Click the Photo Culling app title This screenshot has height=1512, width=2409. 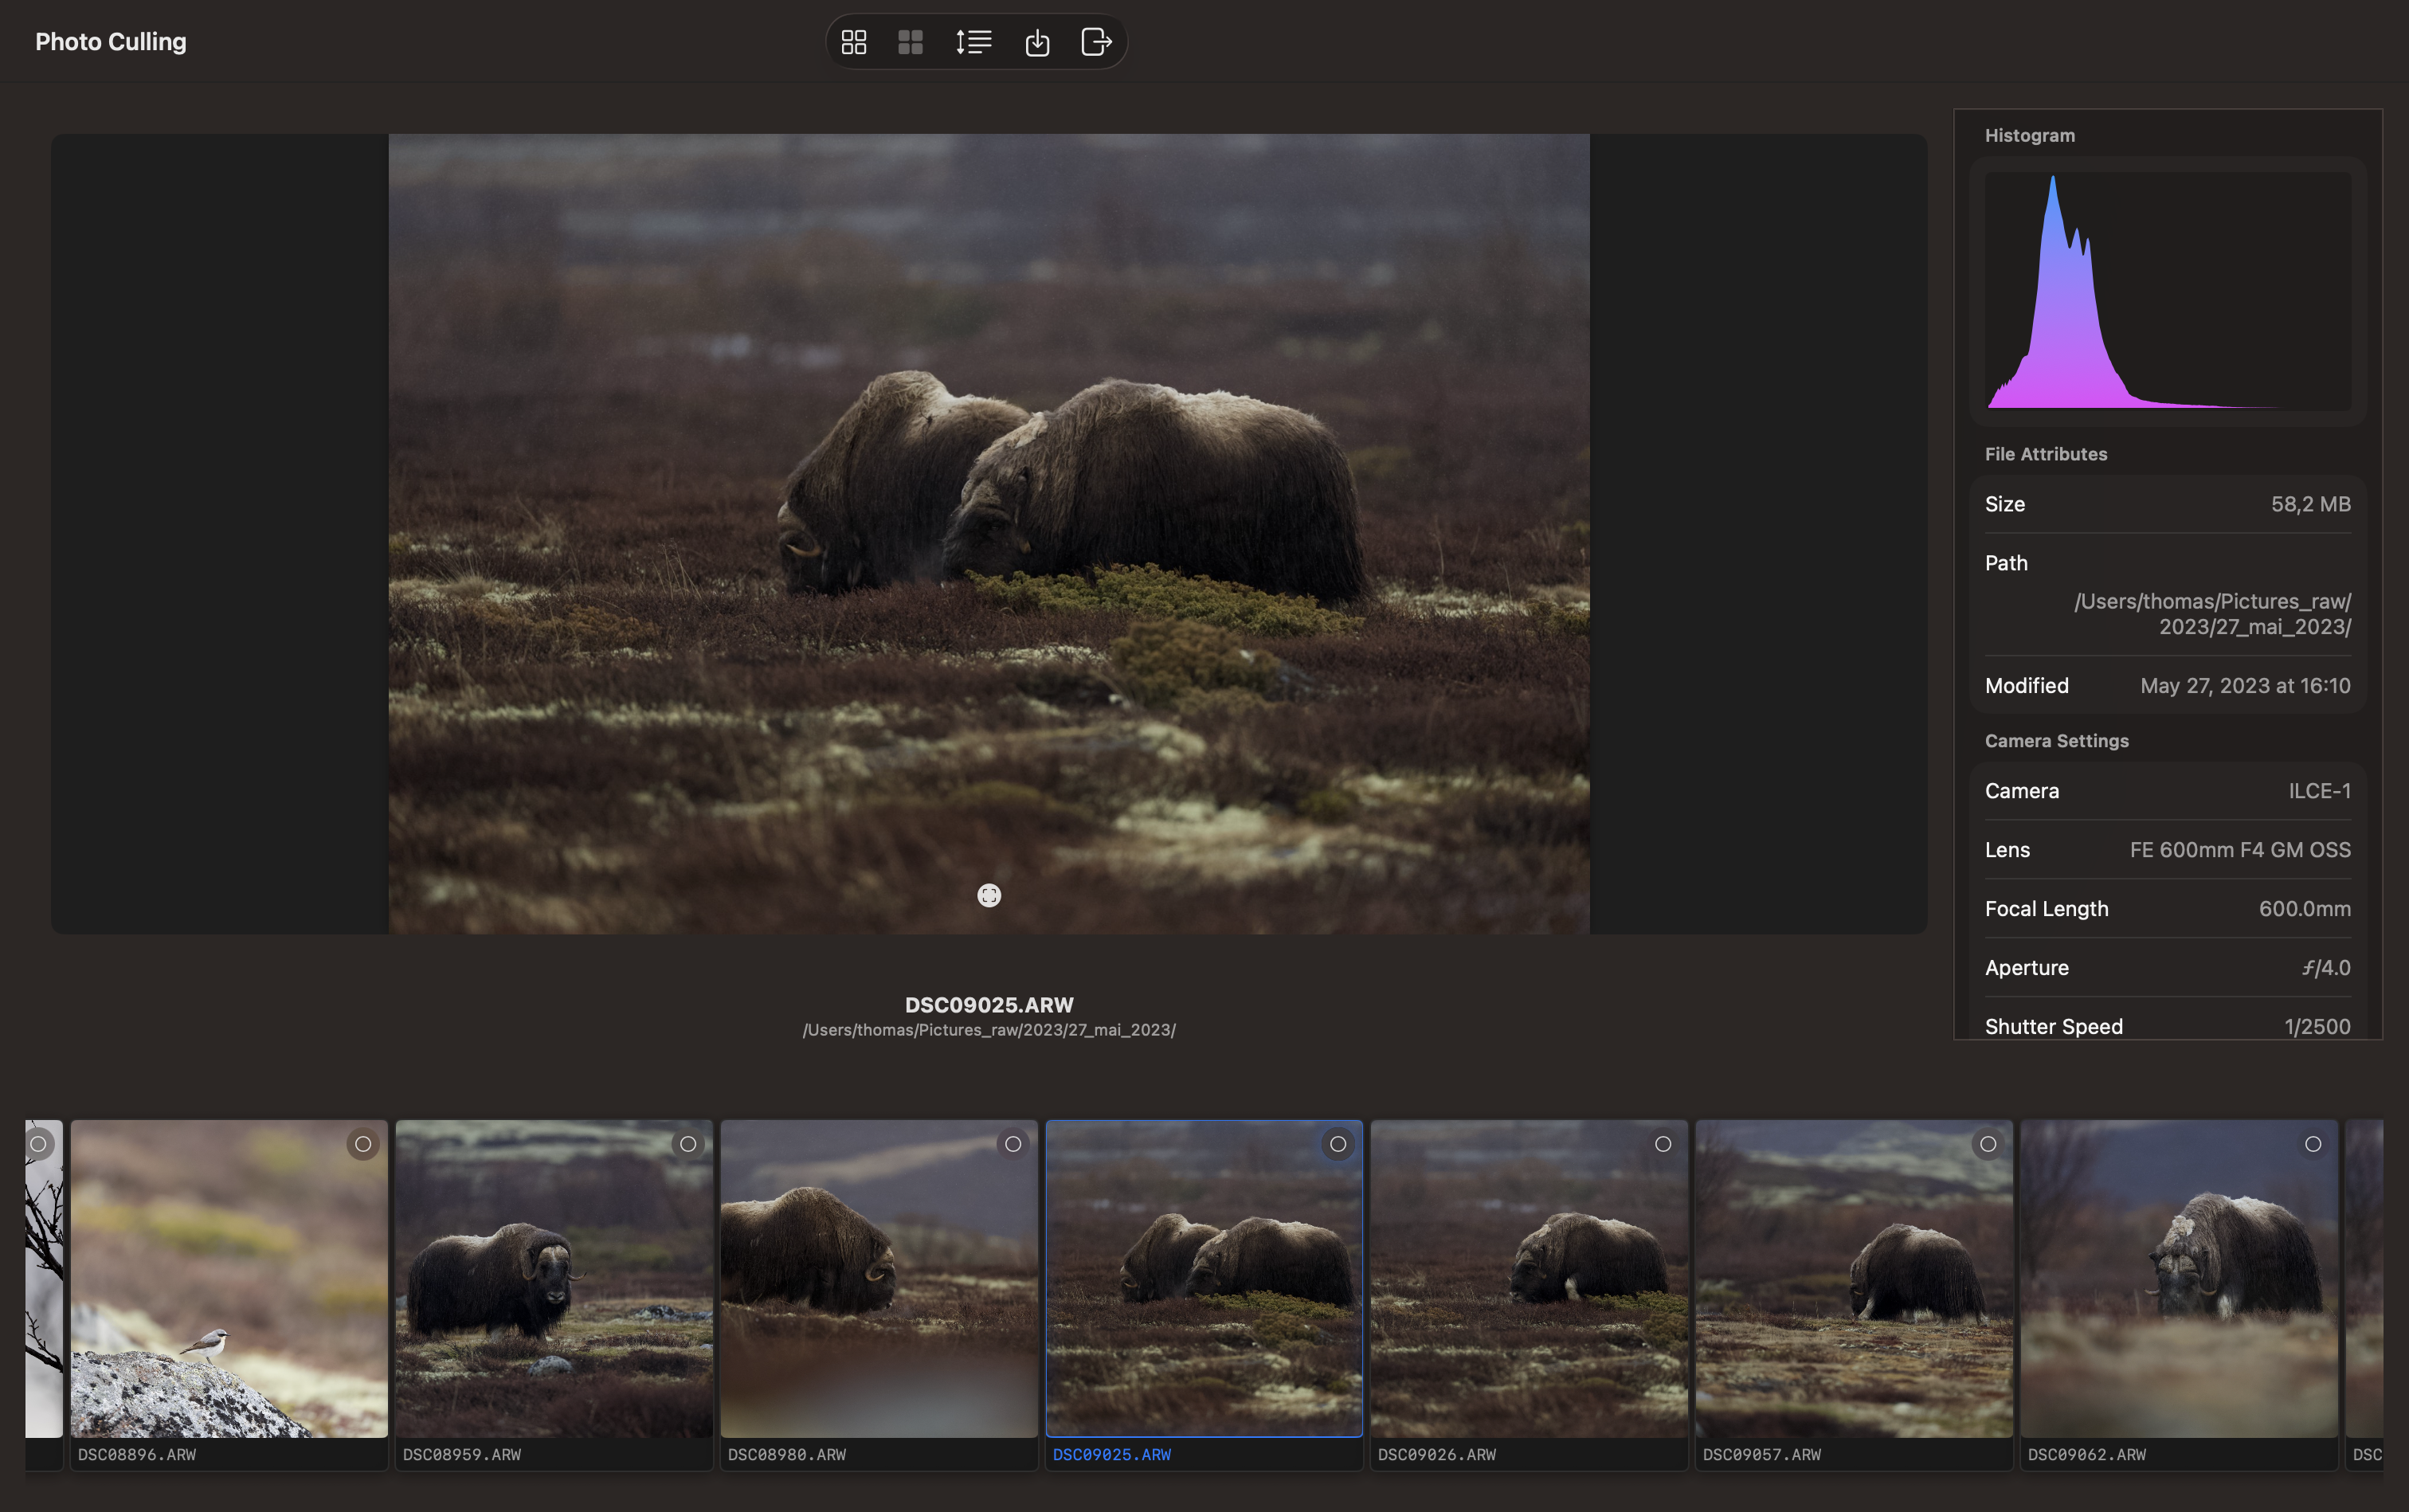pyautogui.click(x=110, y=41)
